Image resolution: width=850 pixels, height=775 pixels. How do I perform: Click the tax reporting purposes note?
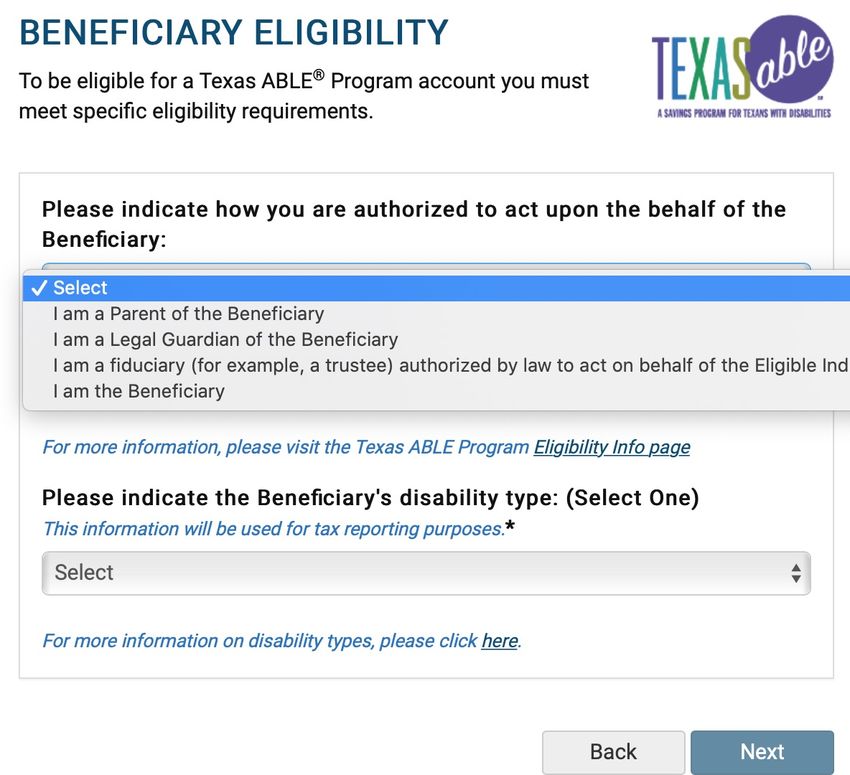(x=279, y=528)
